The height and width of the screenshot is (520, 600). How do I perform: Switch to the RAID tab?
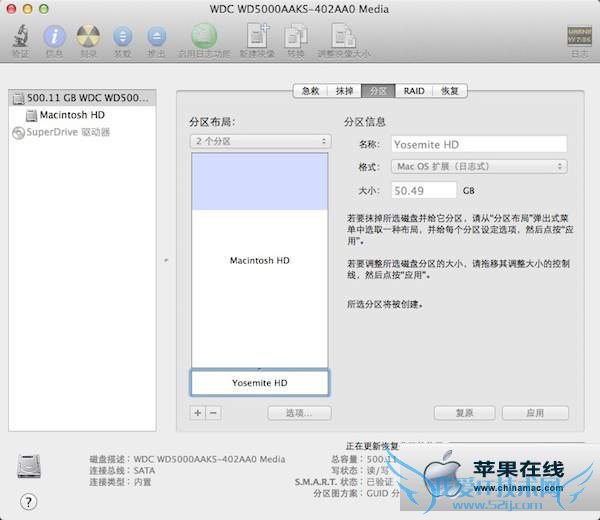pyautogui.click(x=414, y=91)
